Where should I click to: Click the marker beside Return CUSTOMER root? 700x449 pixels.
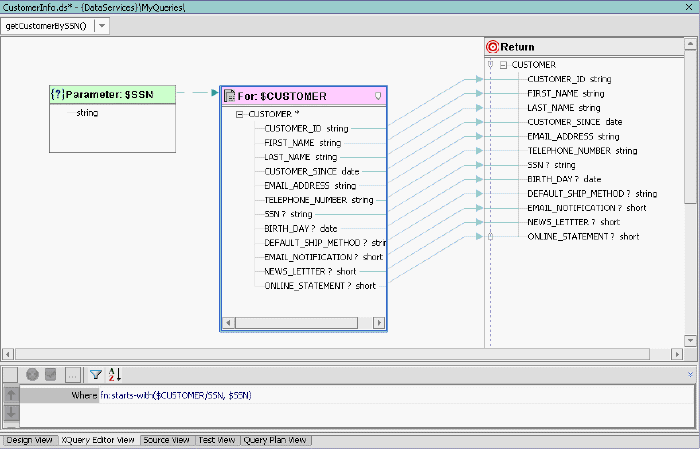click(490, 65)
